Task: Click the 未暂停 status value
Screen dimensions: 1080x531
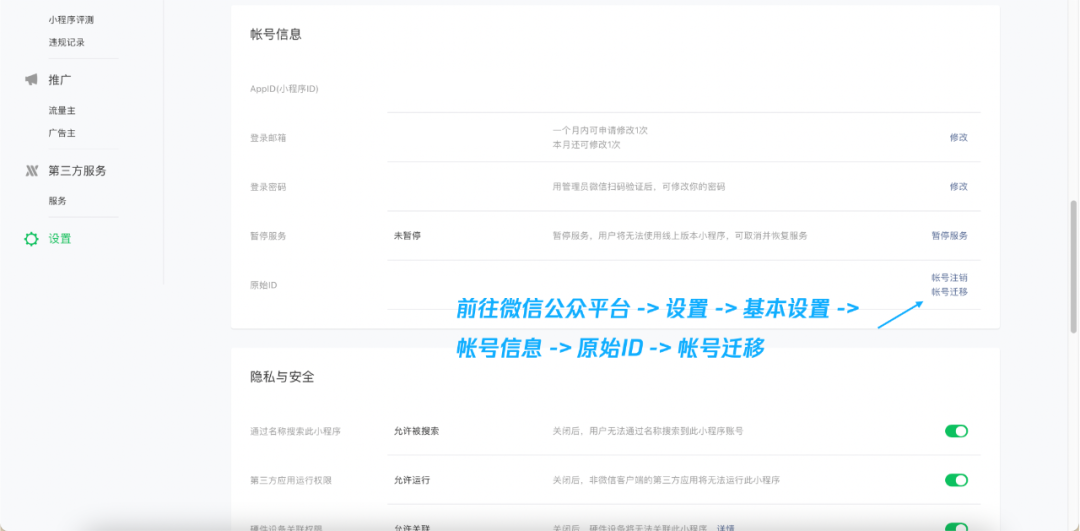Action: pos(407,236)
